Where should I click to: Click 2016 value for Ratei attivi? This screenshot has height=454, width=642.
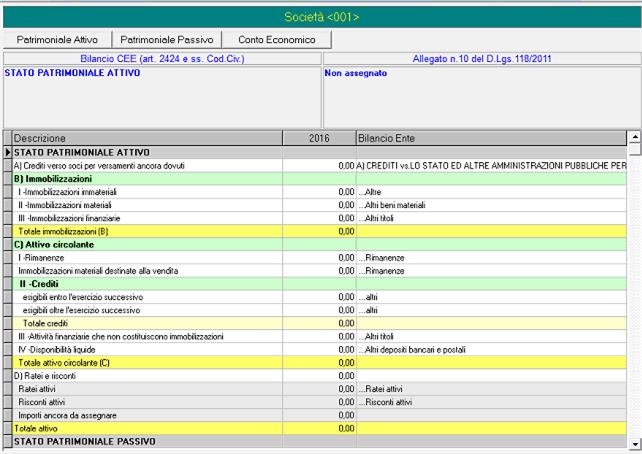[319, 389]
